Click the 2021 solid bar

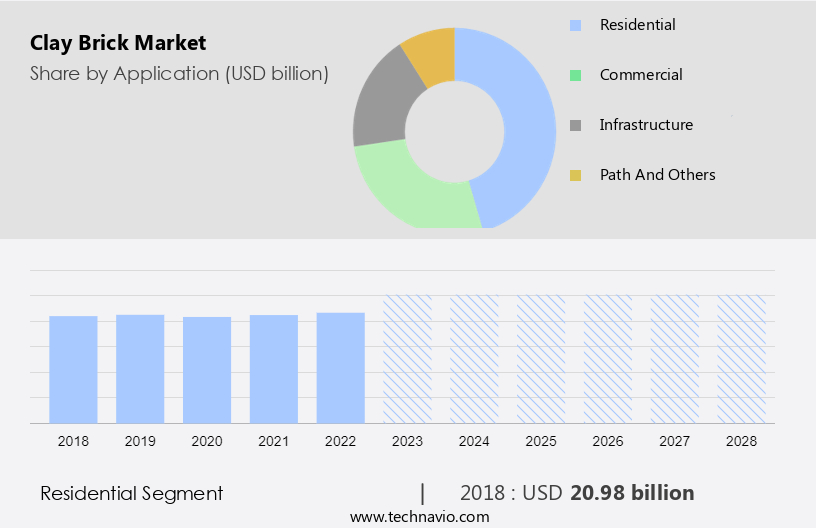(x=274, y=369)
